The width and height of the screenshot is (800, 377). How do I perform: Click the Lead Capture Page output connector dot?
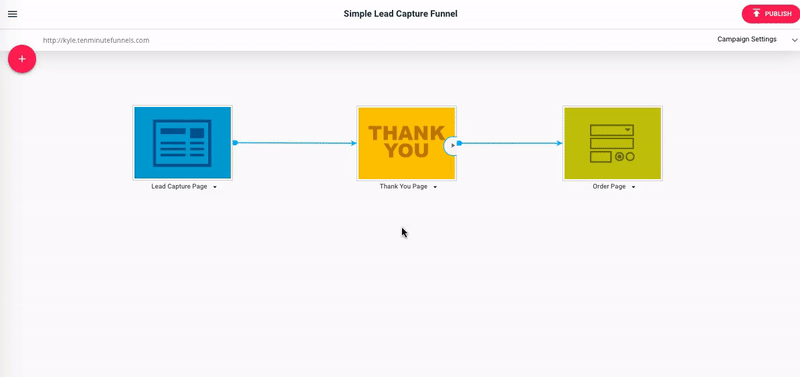235,143
